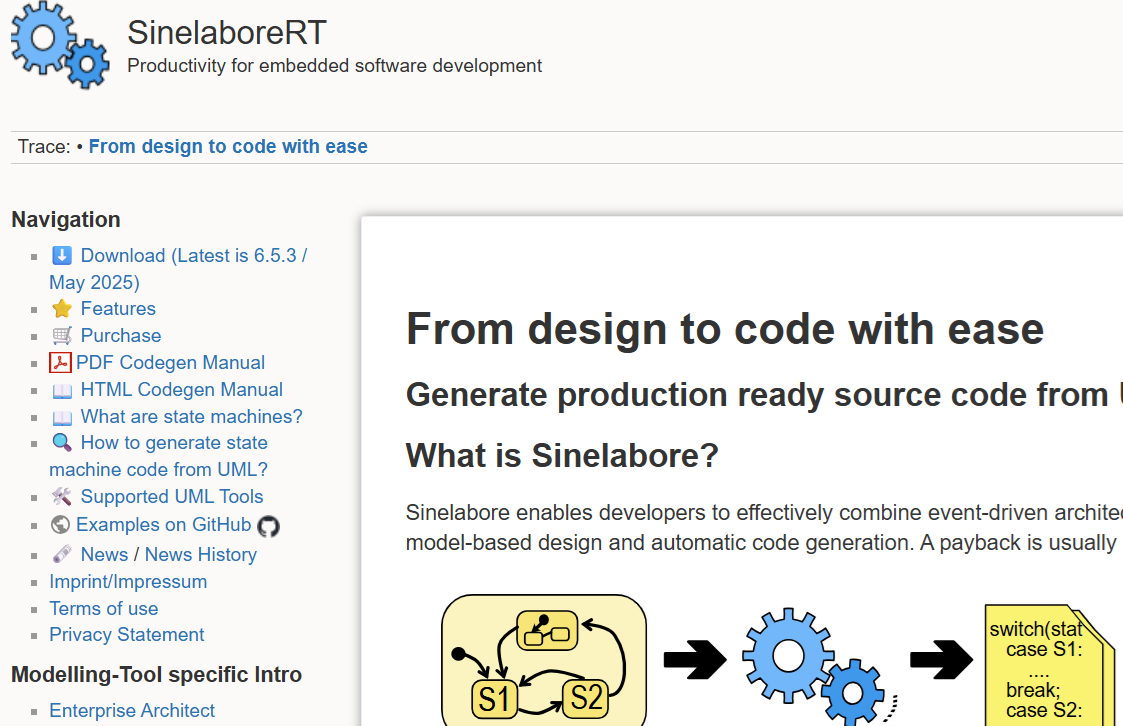1123x726 pixels.
Task: Click the main heading From design to code with ease
Action: (x=725, y=329)
